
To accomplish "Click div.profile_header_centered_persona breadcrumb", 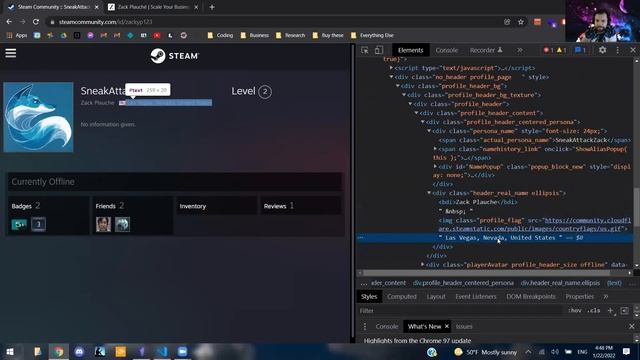I will (x=463, y=283).
